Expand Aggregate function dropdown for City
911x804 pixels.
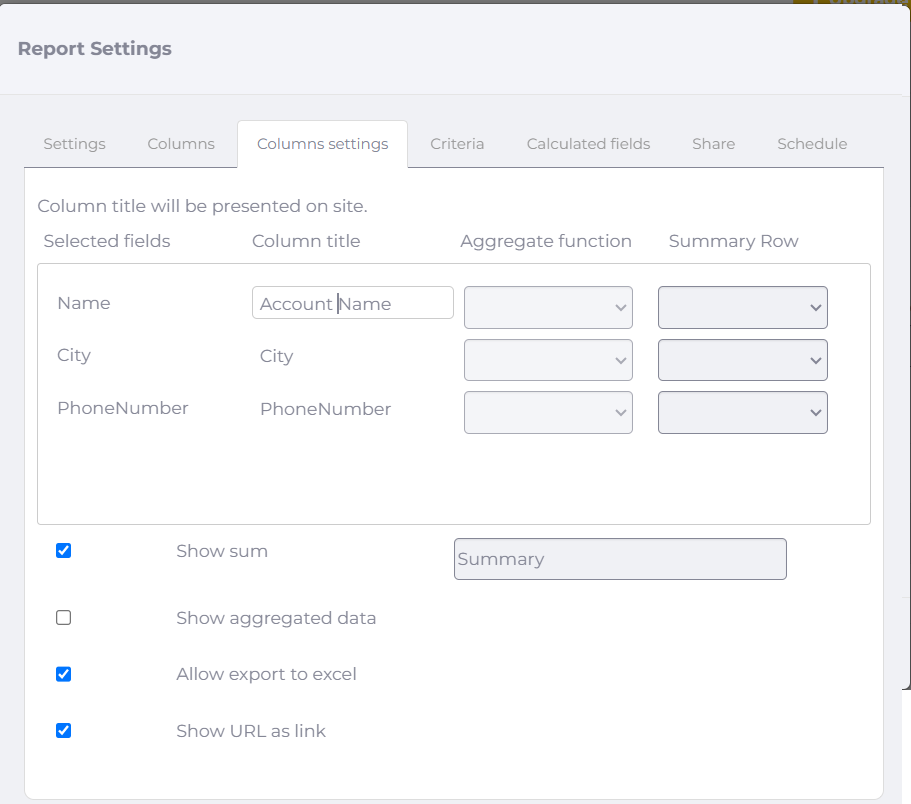(548, 360)
